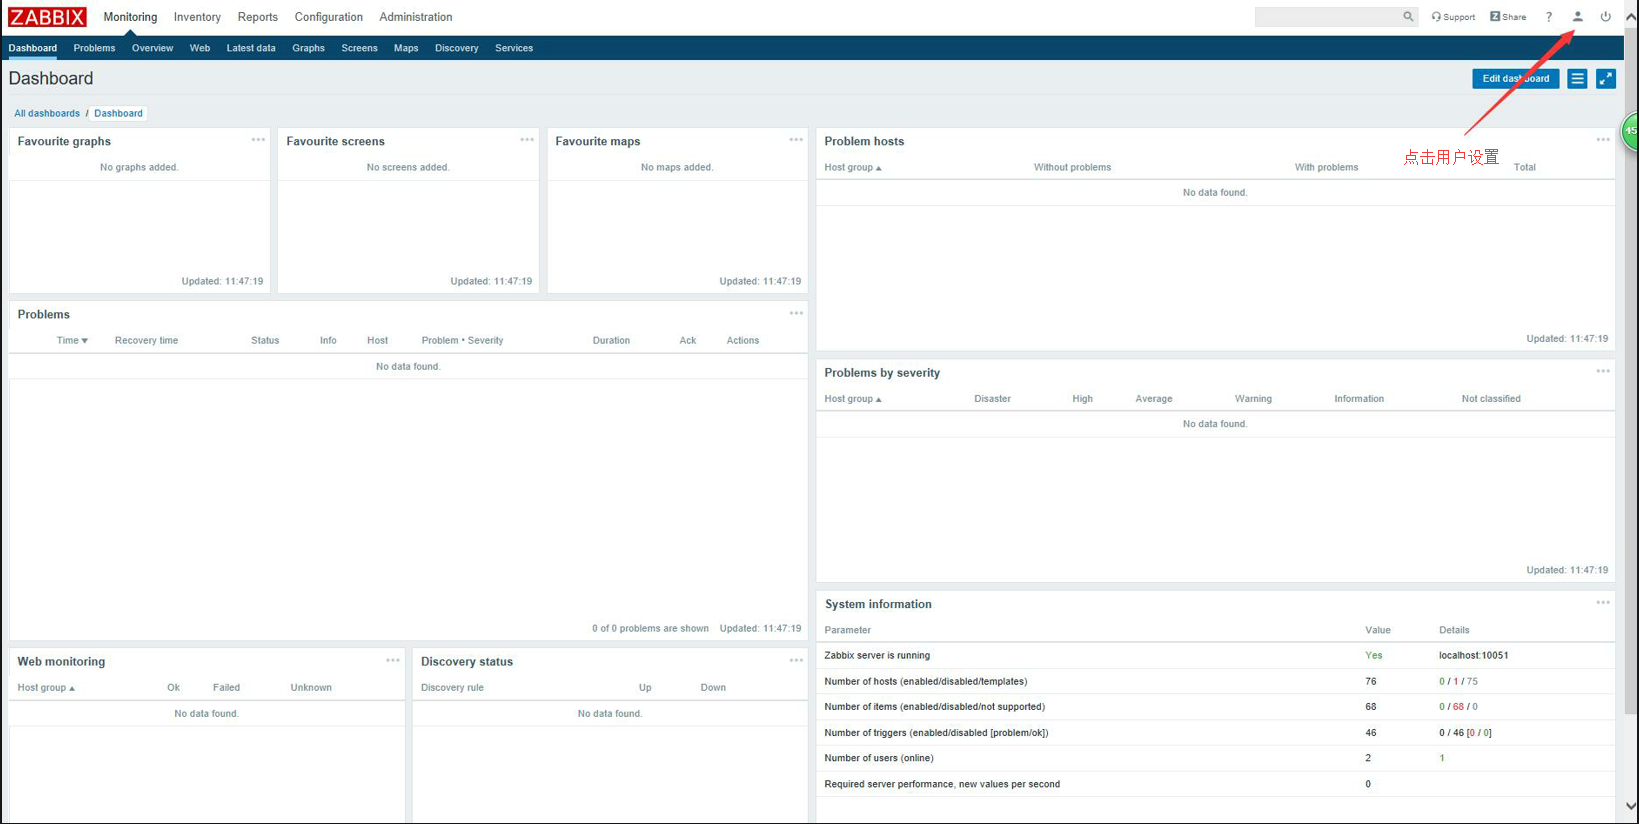Open System information widget menu dots
This screenshot has height=824, width=1639.
[1603, 602]
